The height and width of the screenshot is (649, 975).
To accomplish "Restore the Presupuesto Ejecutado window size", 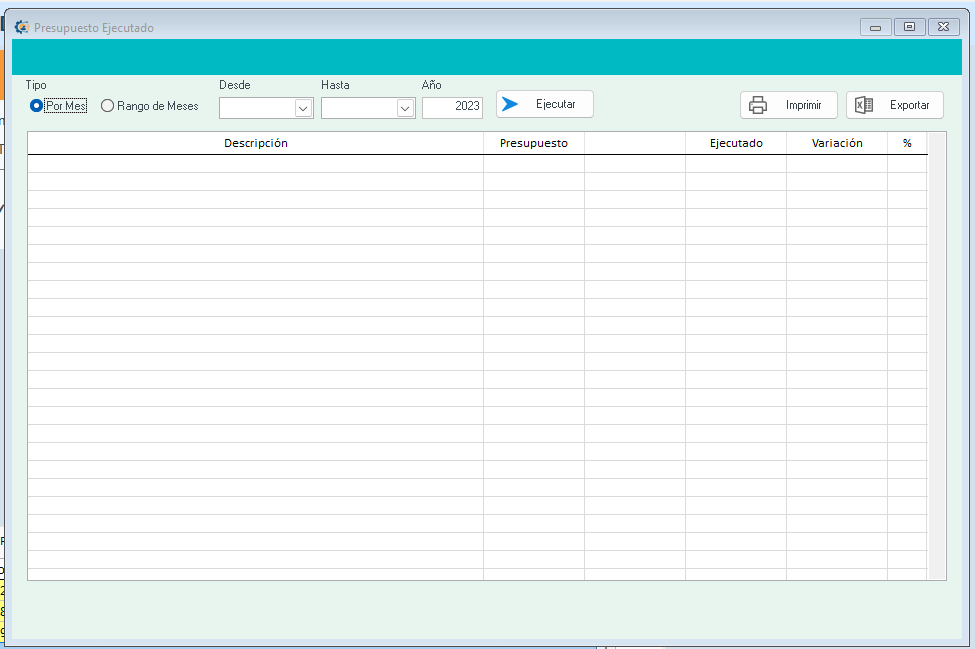I will pyautogui.click(x=909, y=28).
